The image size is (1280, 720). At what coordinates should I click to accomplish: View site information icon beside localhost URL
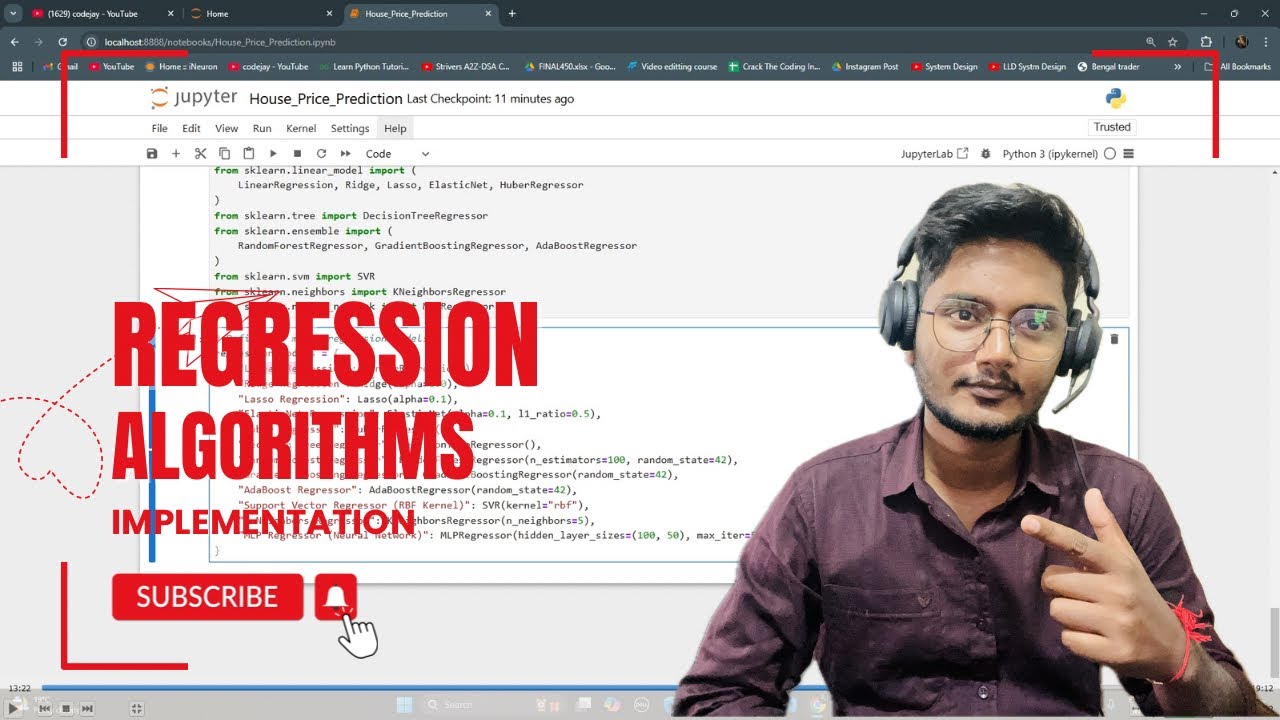click(x=91, y=42)
